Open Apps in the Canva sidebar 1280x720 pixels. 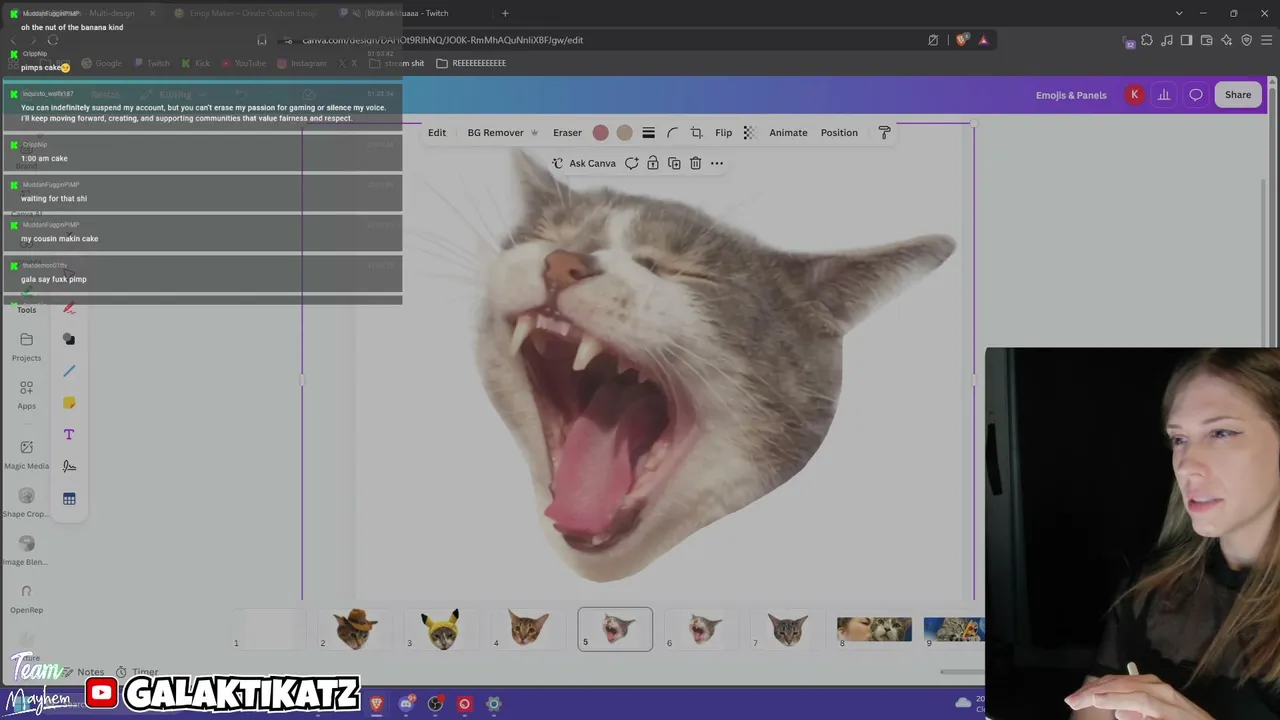click(x=26, y=396)
